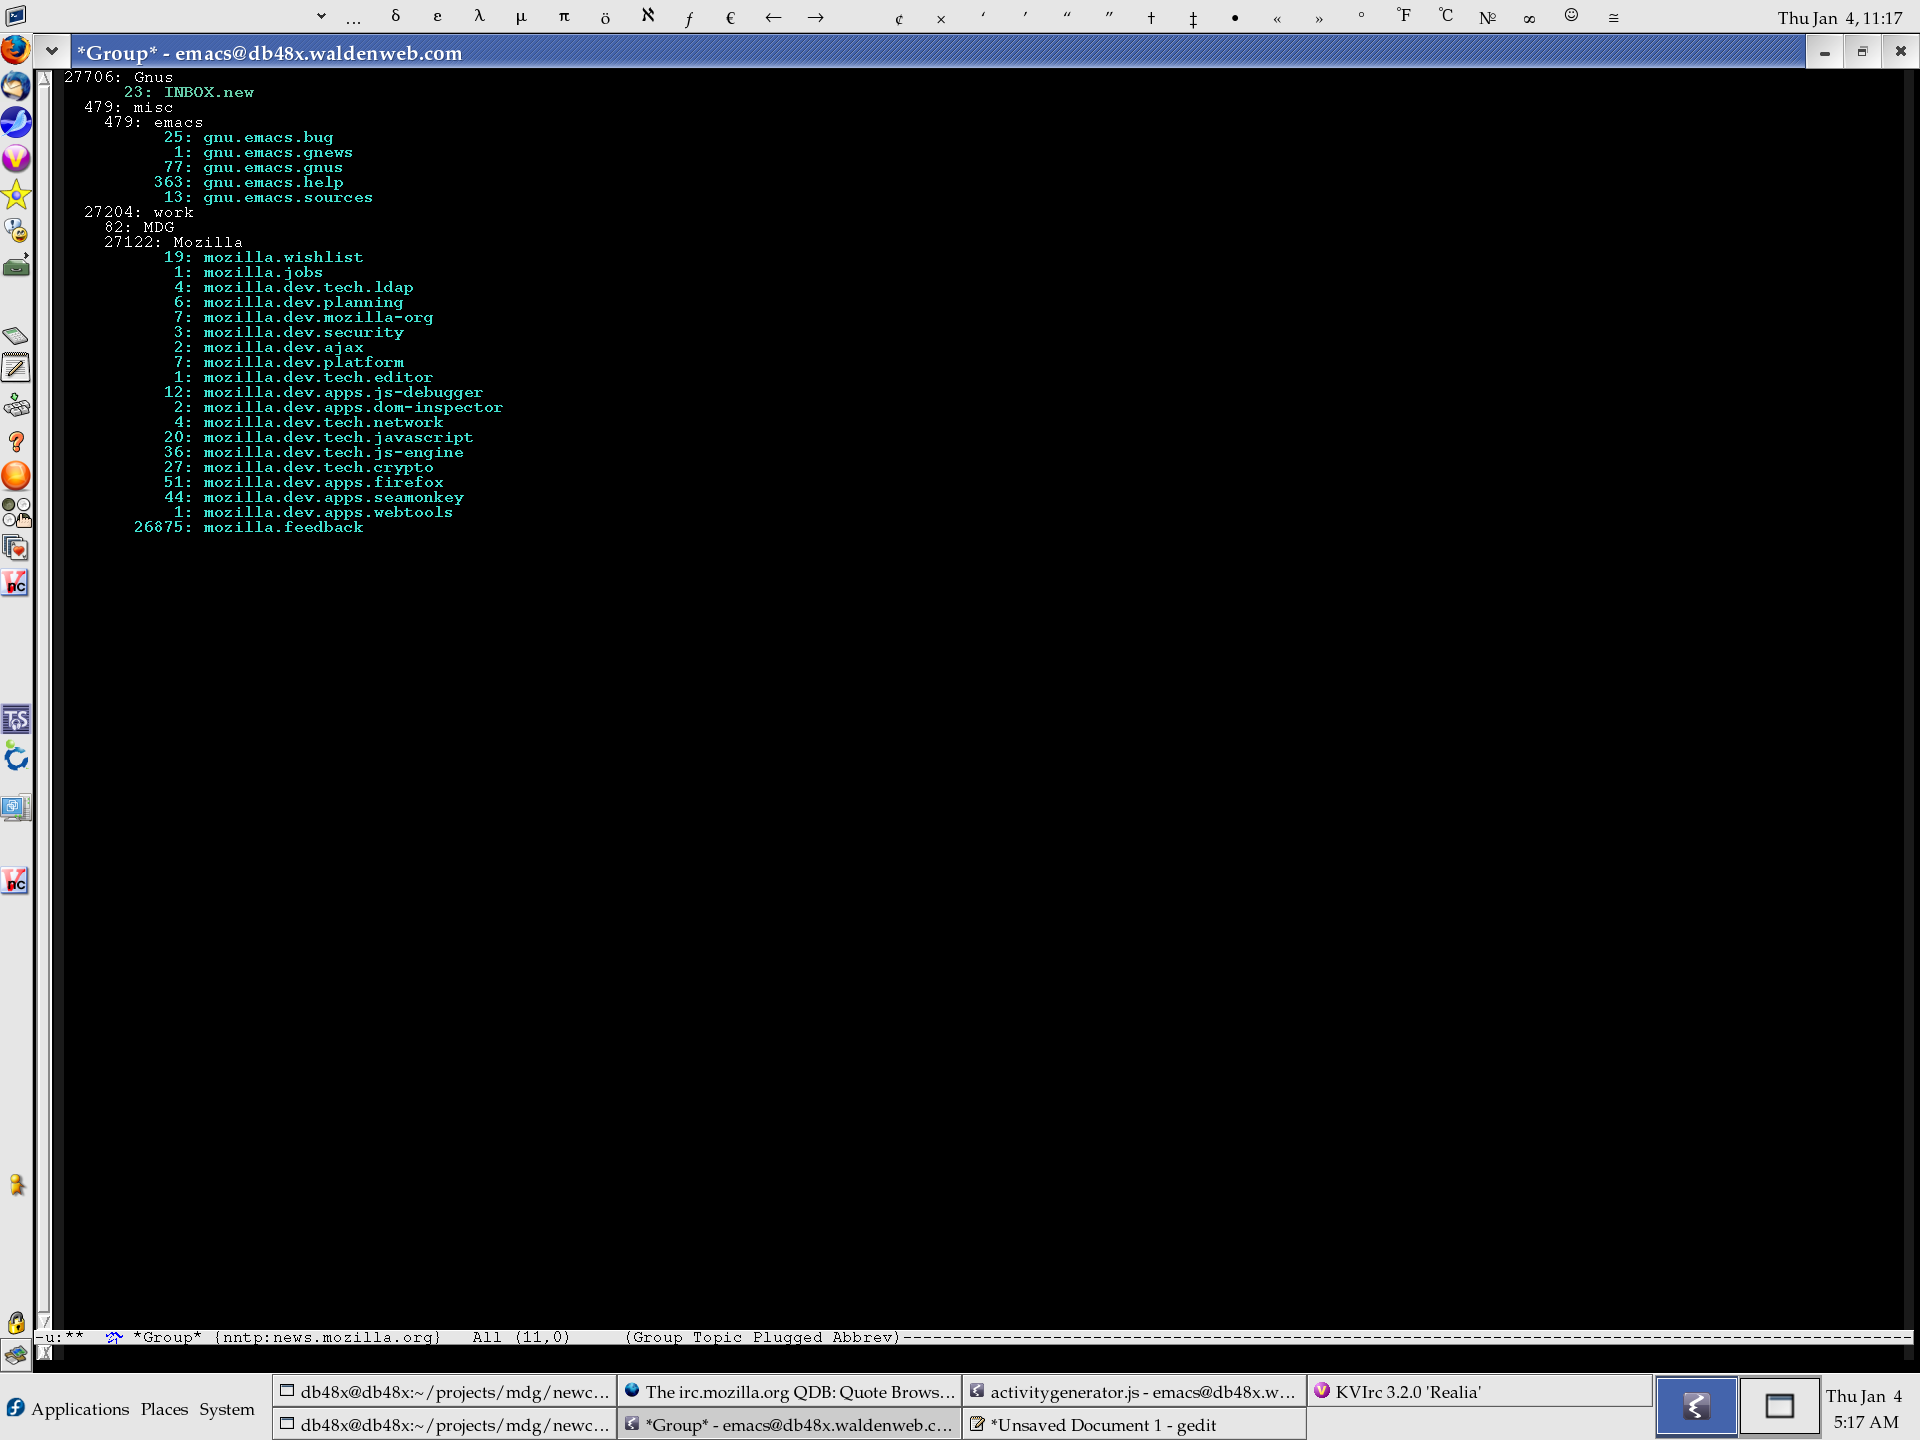The image size is (1920, 1440).
Task: Collapse the Mozilla topic
Action: 208,242
